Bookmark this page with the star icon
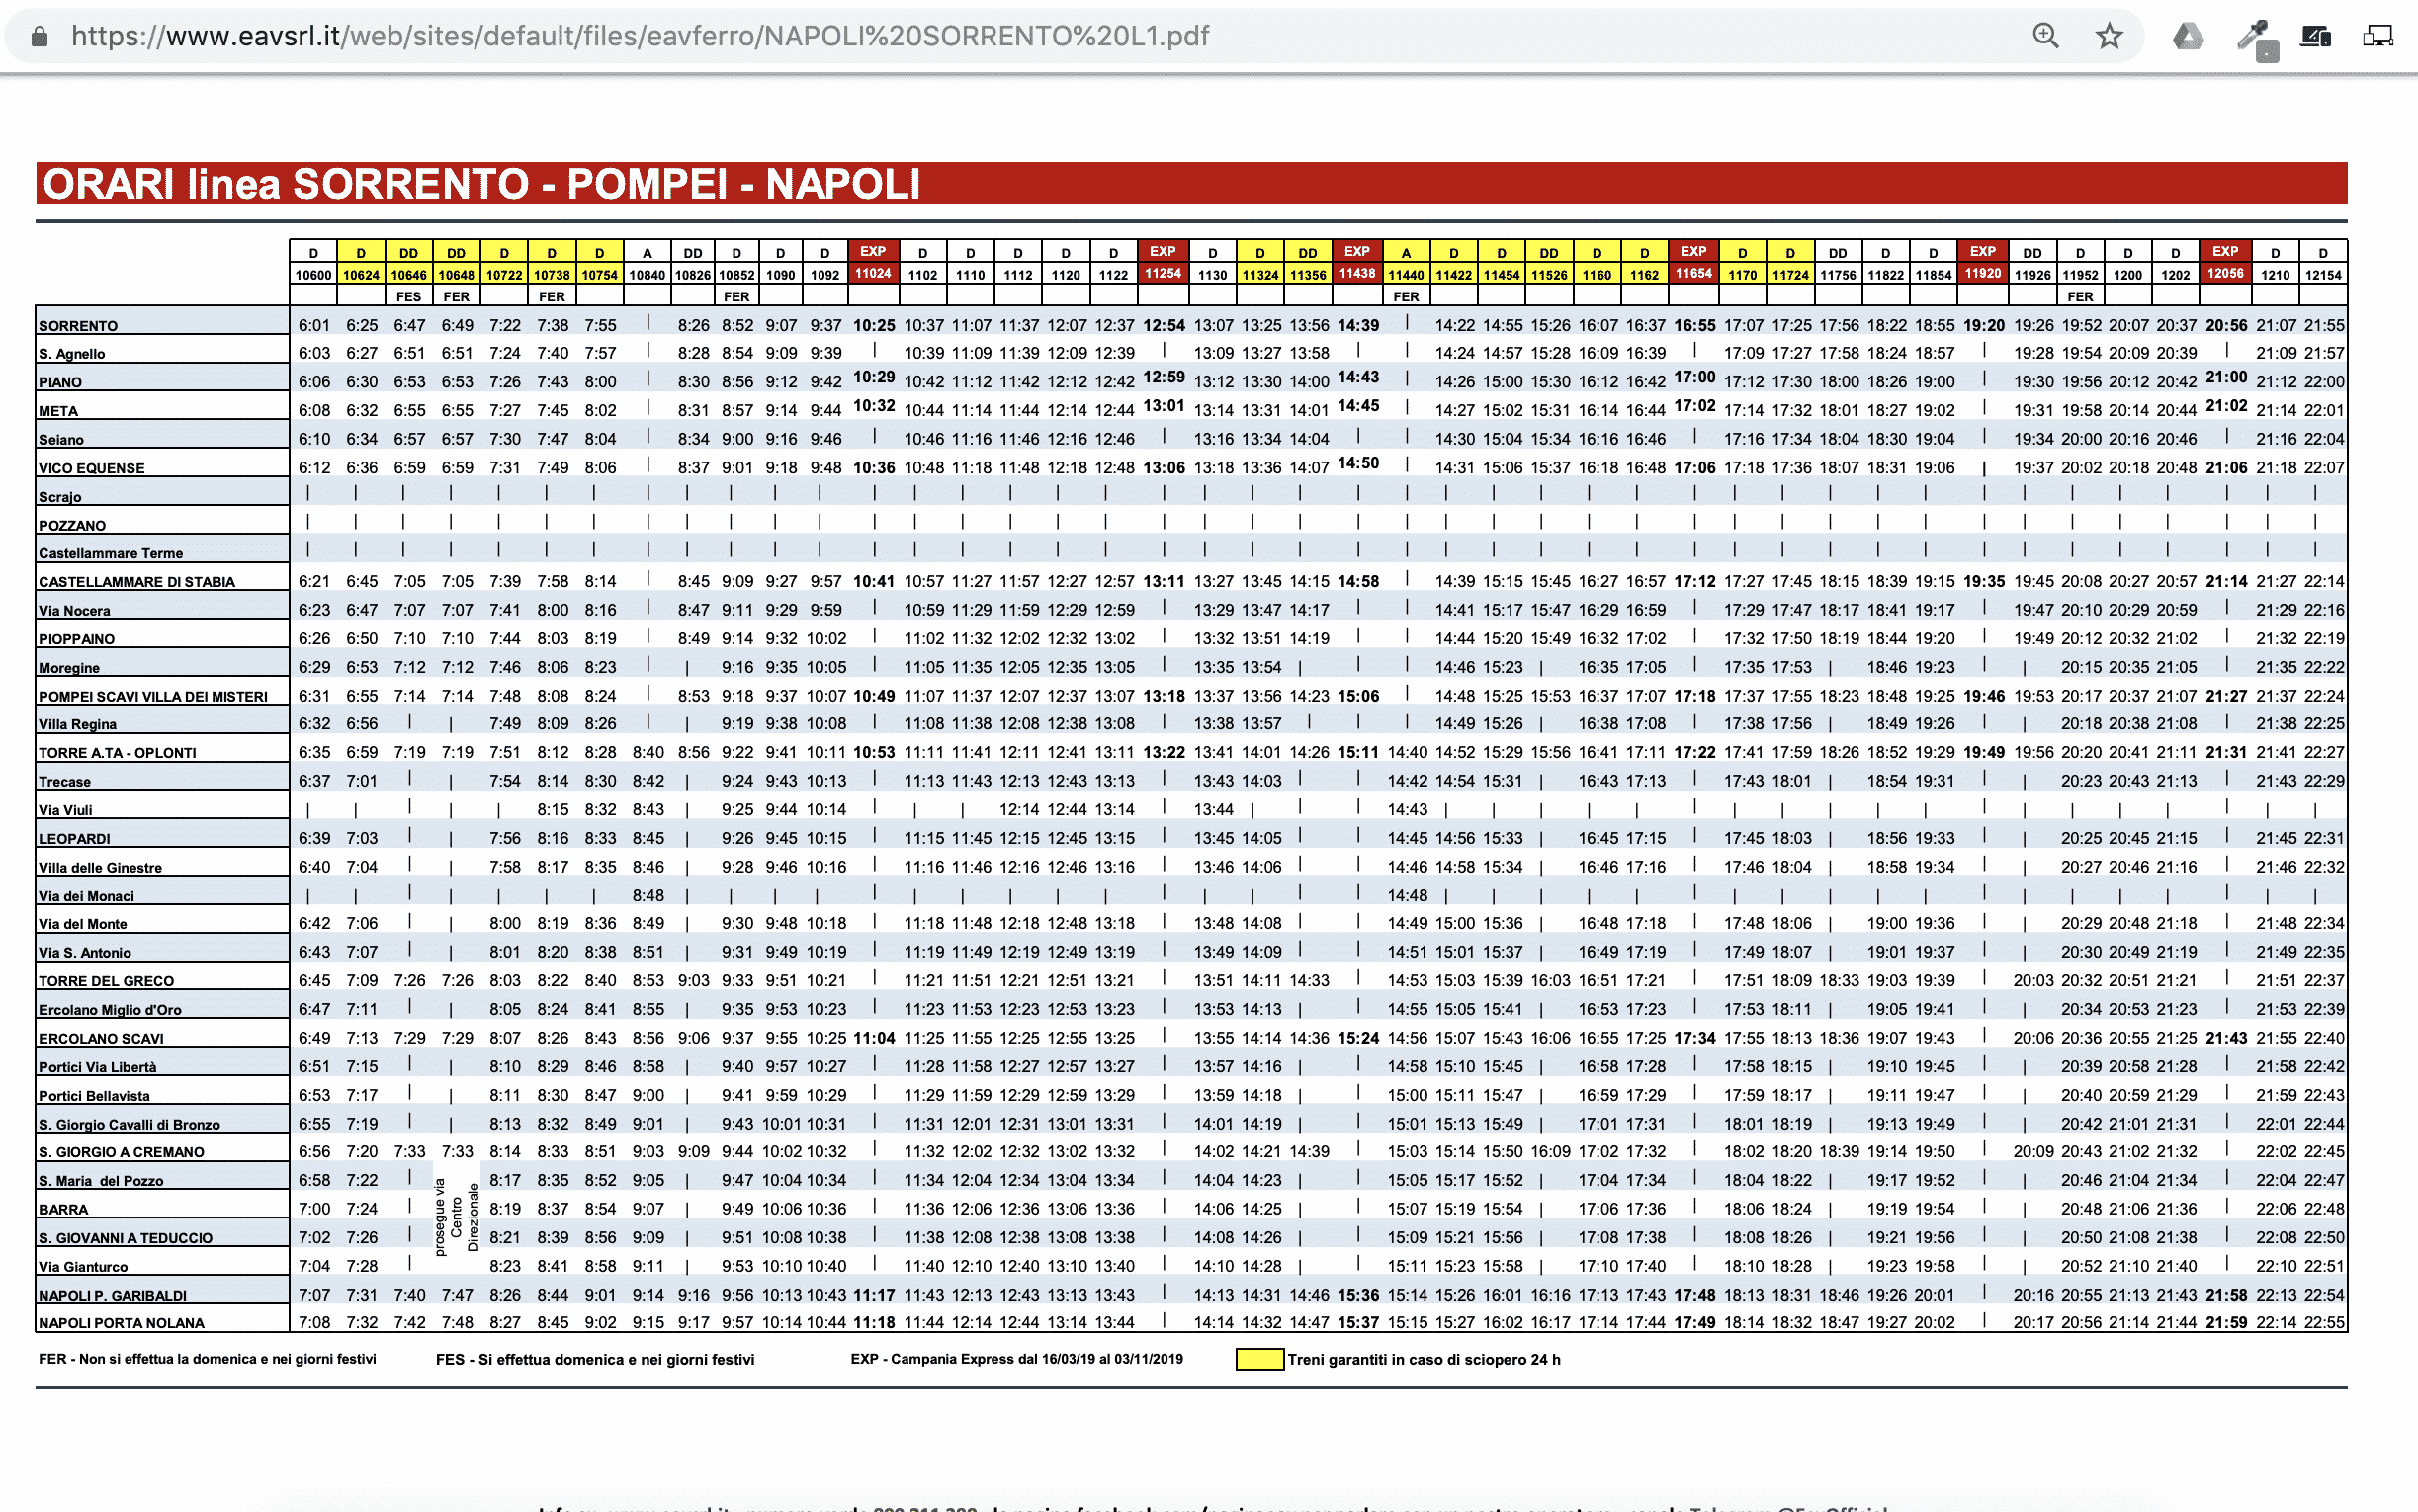 2109,36
